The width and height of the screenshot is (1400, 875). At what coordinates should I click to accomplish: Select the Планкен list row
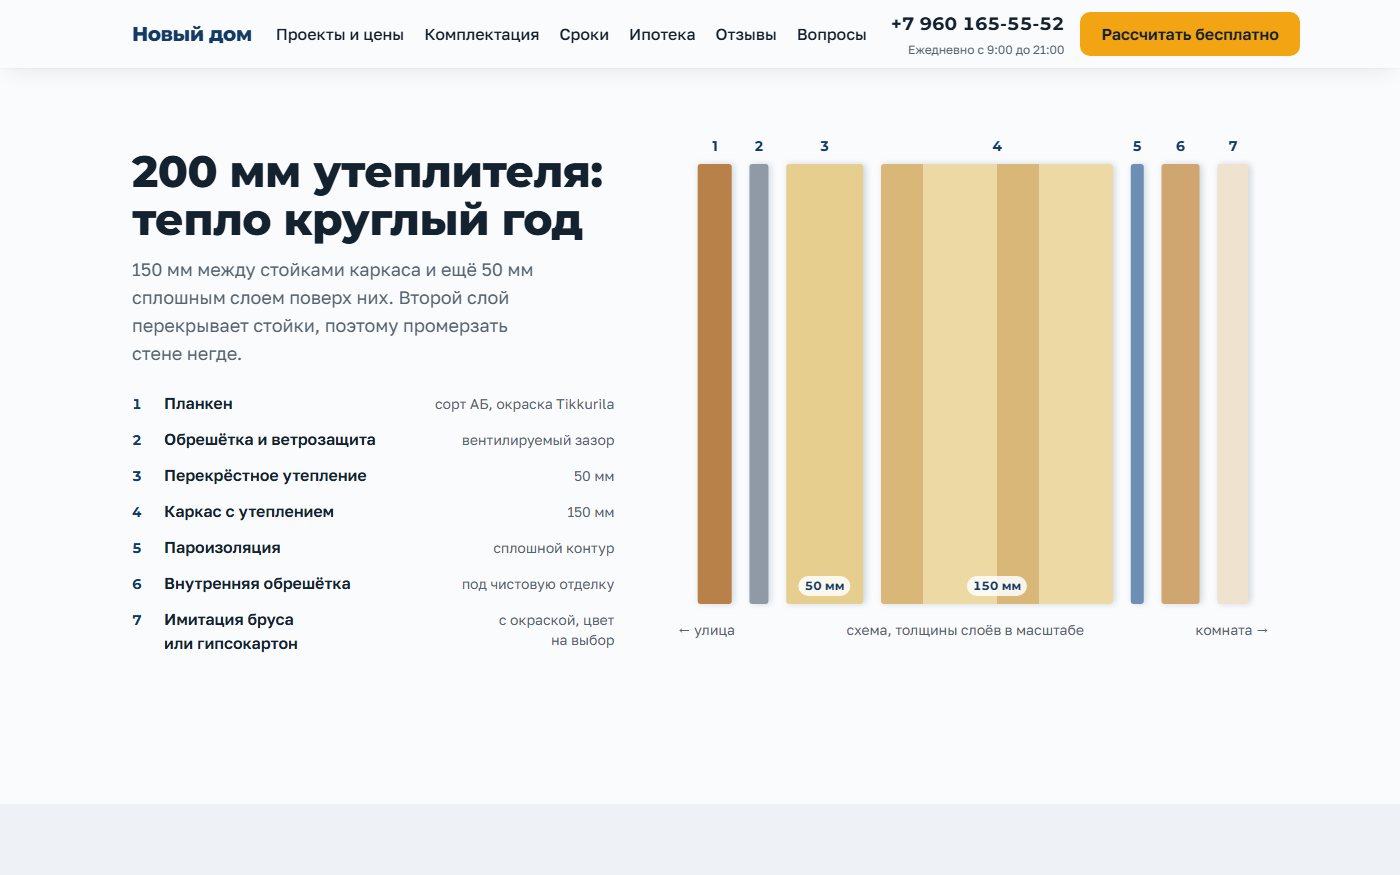pyautogui.click(x=373, y=404)
